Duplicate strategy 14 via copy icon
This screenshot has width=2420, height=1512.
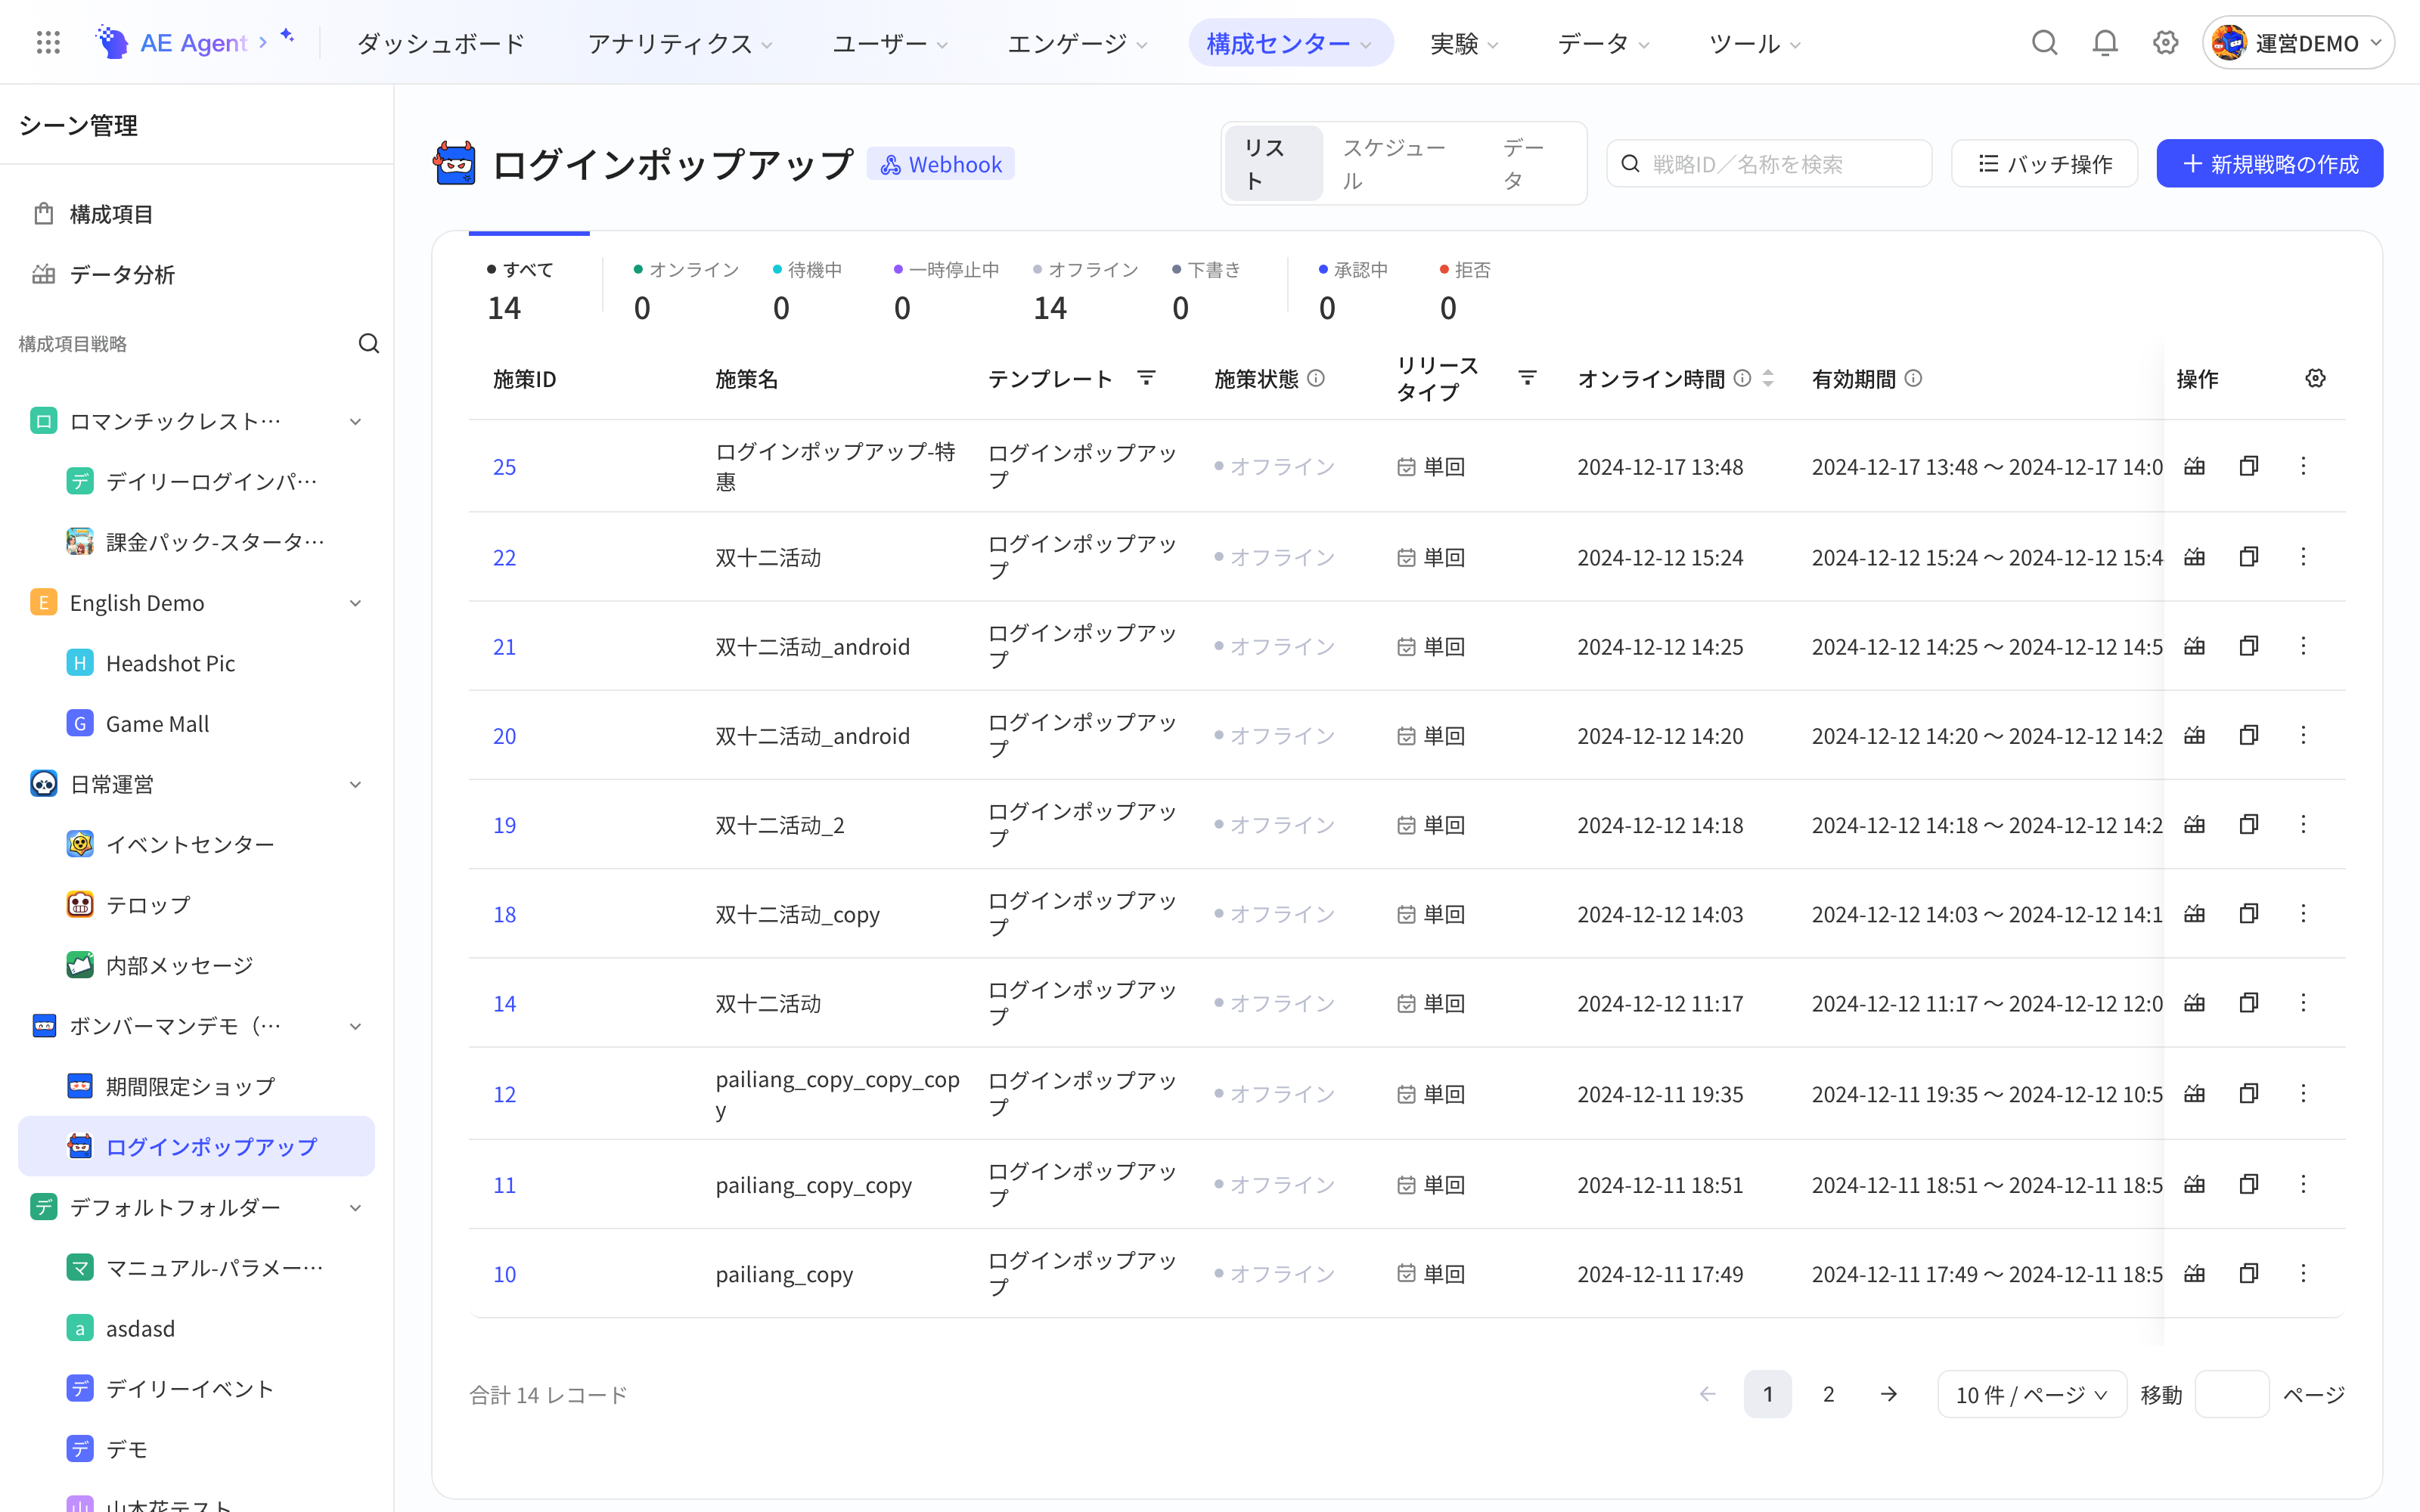[x=2249, y=1003]
